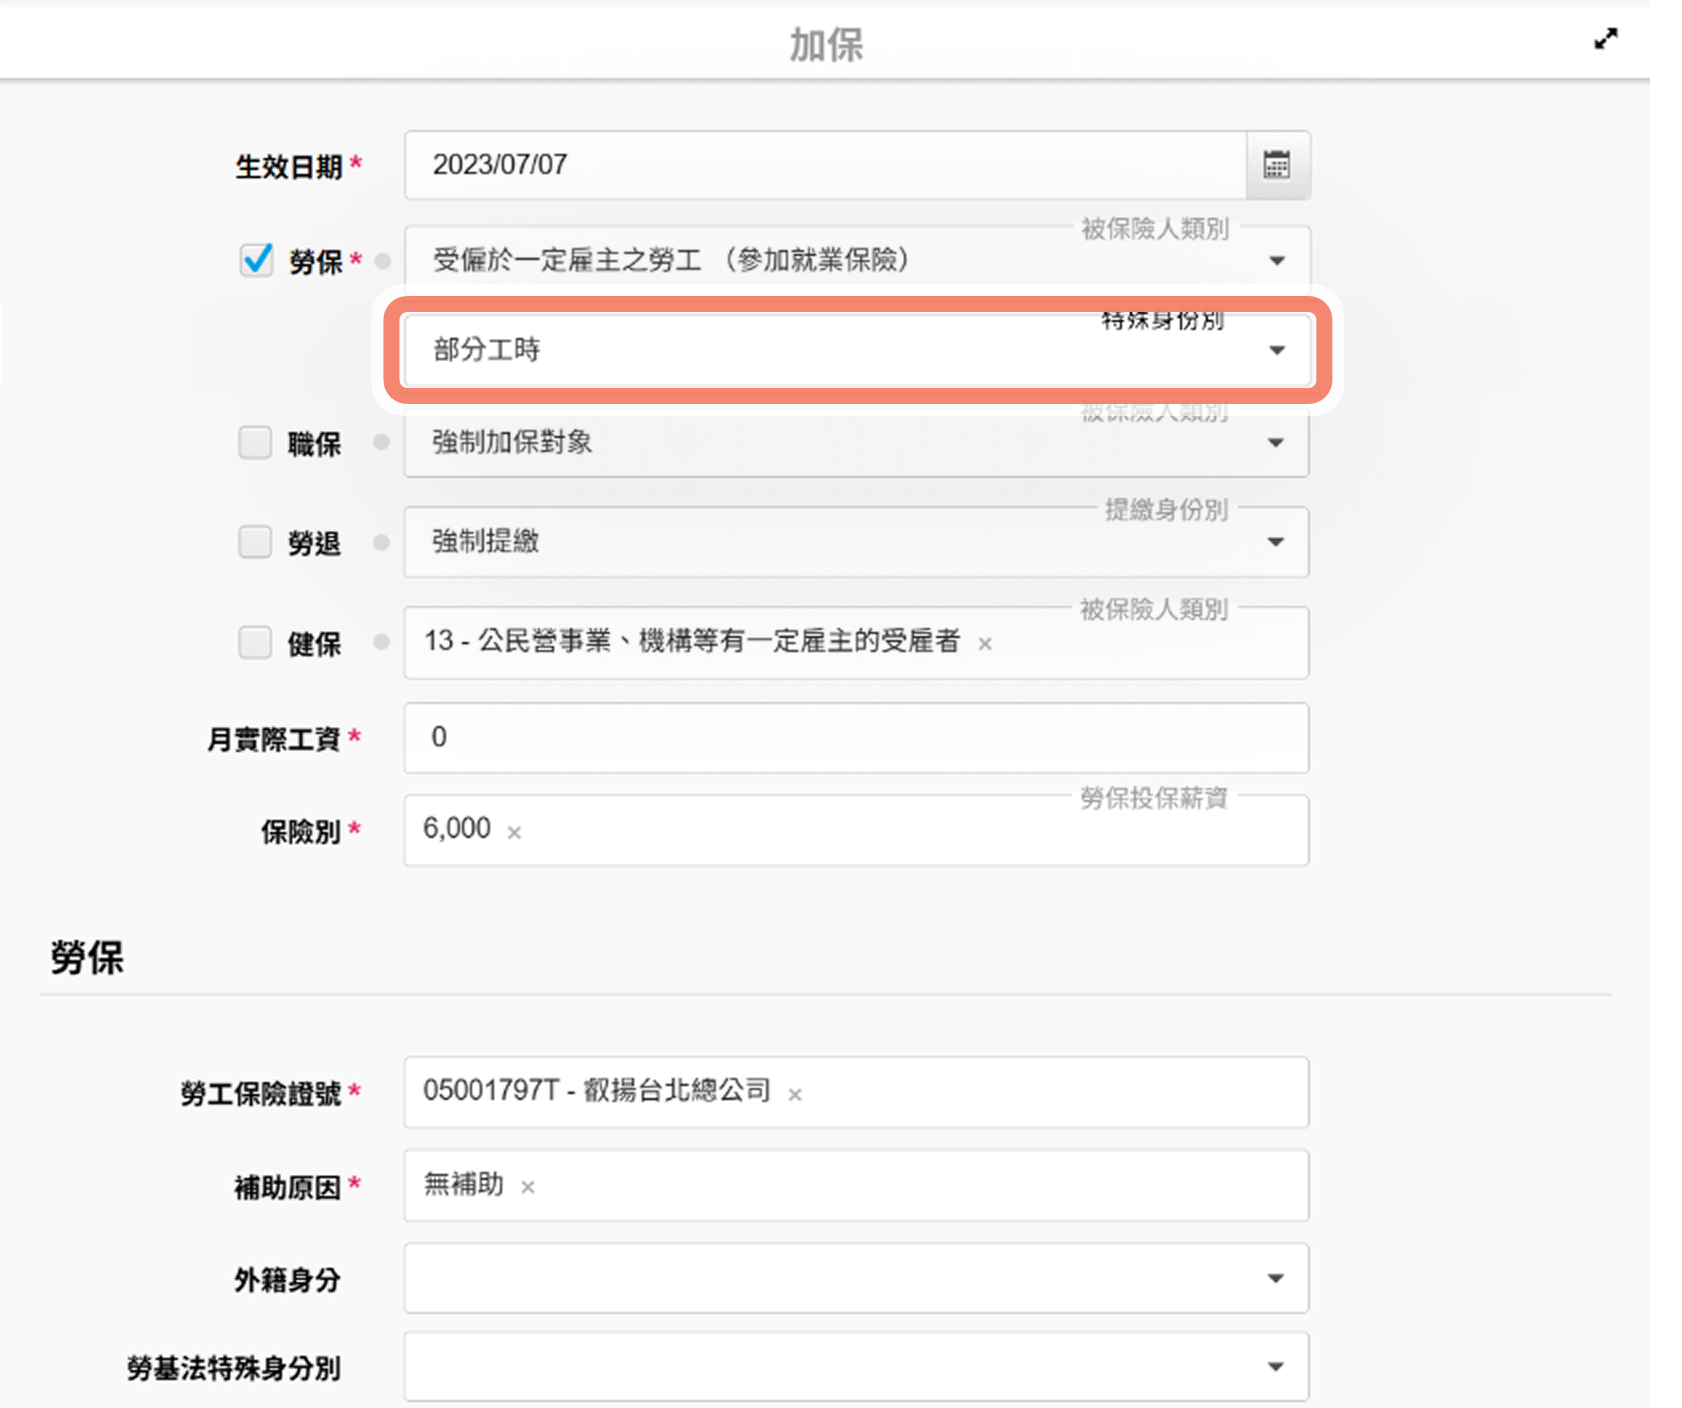
Task: Open the 外籍身分 dropdown
Action: pos(1275,1278)
